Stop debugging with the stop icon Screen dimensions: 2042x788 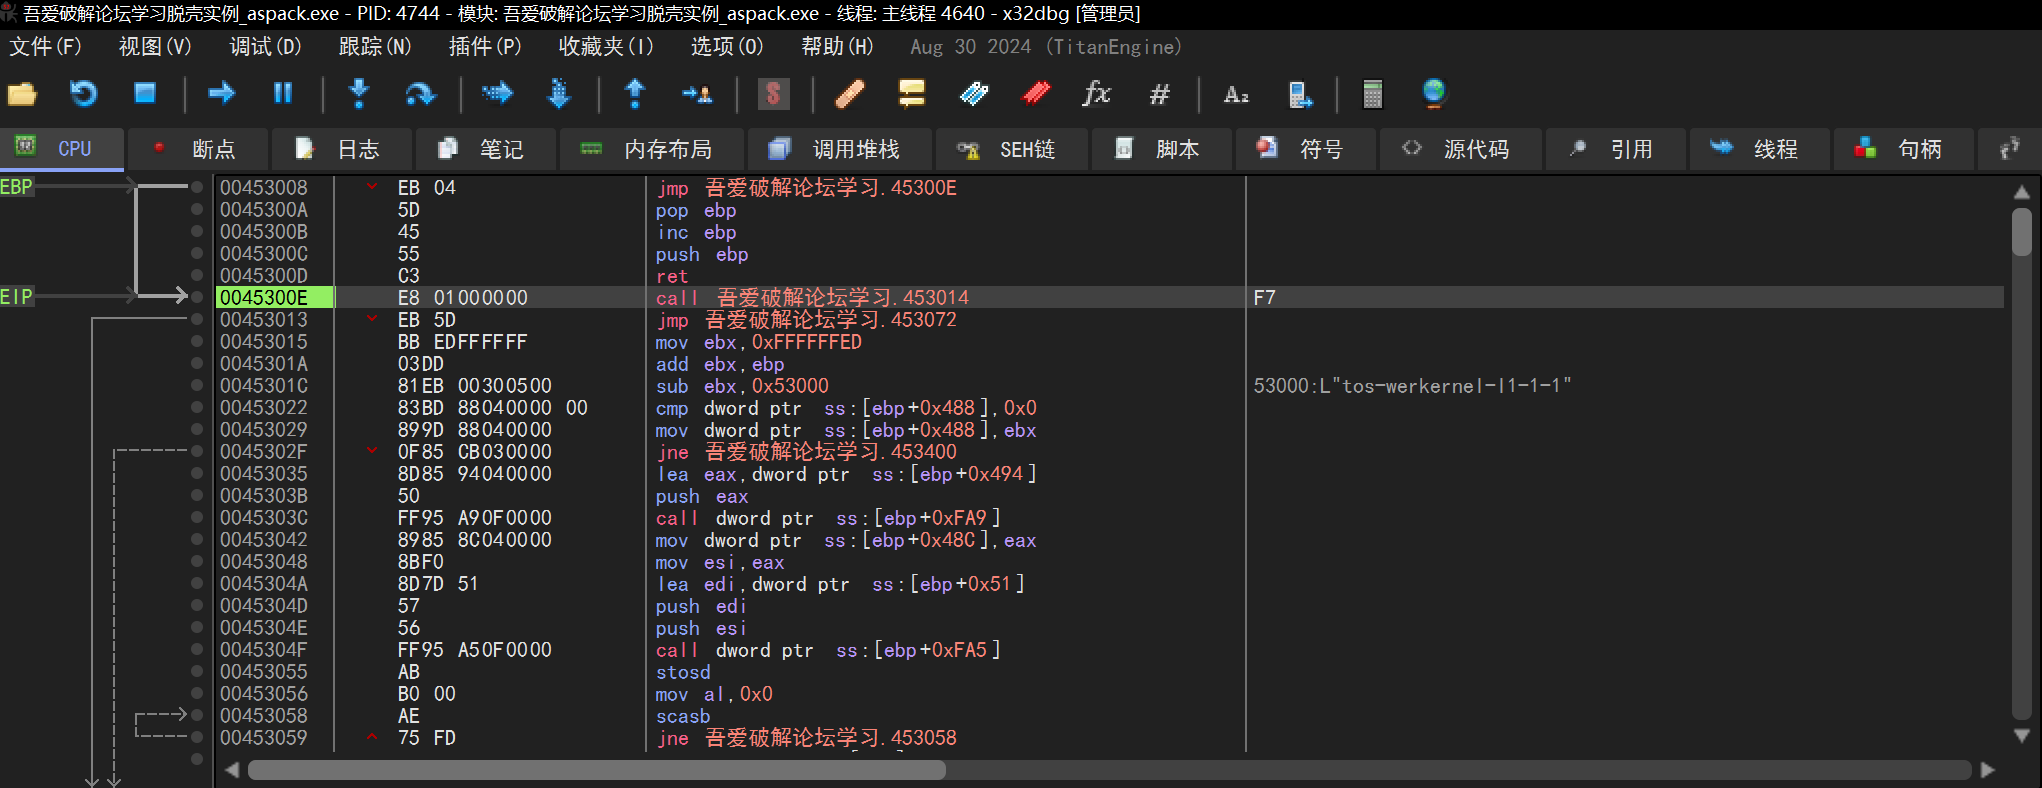(x=145, y=94)
